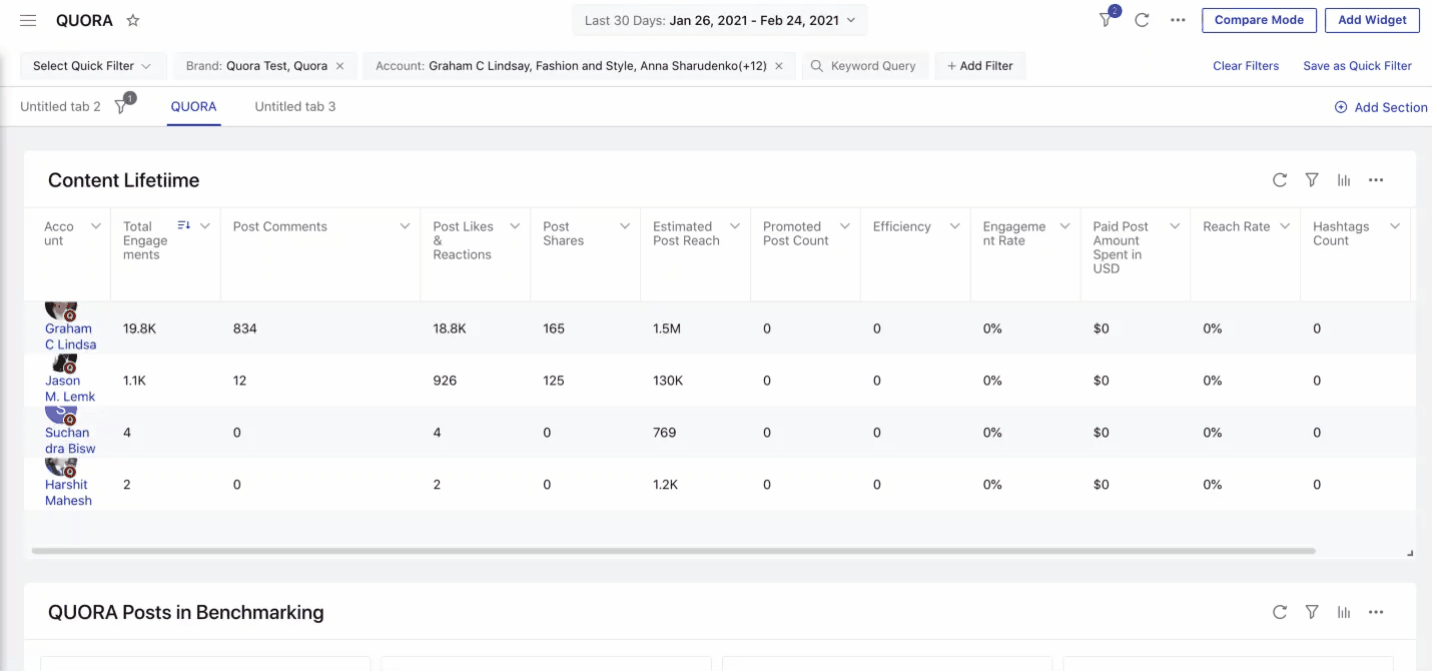The width and height of the screenshot is (1432, 671).
Task: Expand Account column menu chevron
Action: coord(96,227)
